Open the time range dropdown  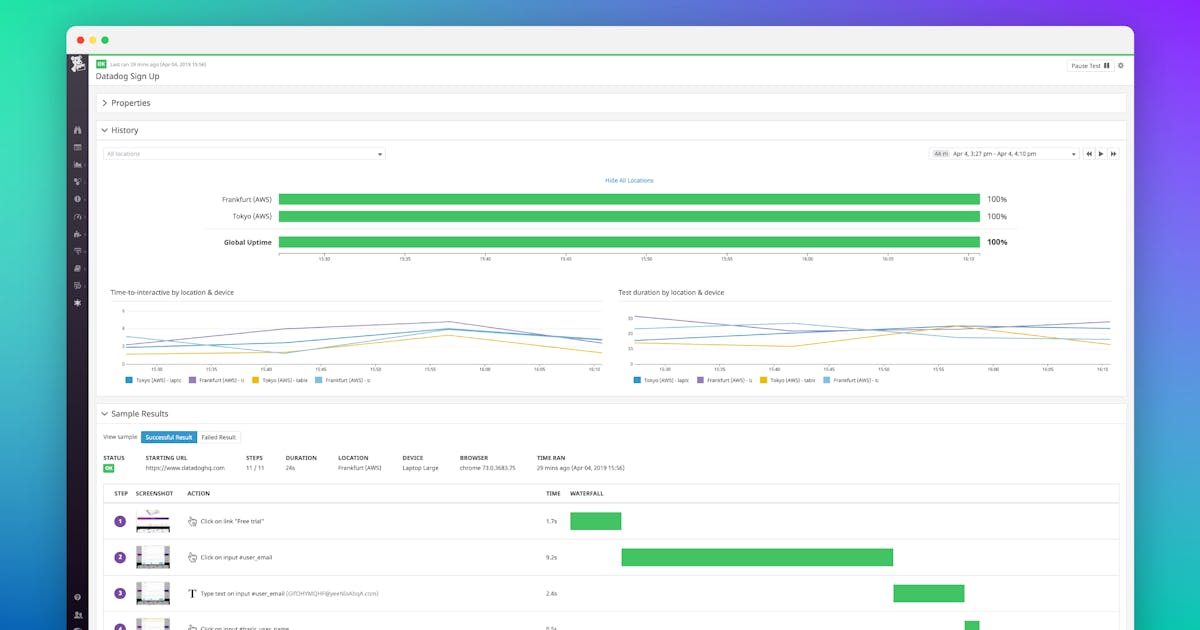pyautogui.click(x=1003, y=154)
